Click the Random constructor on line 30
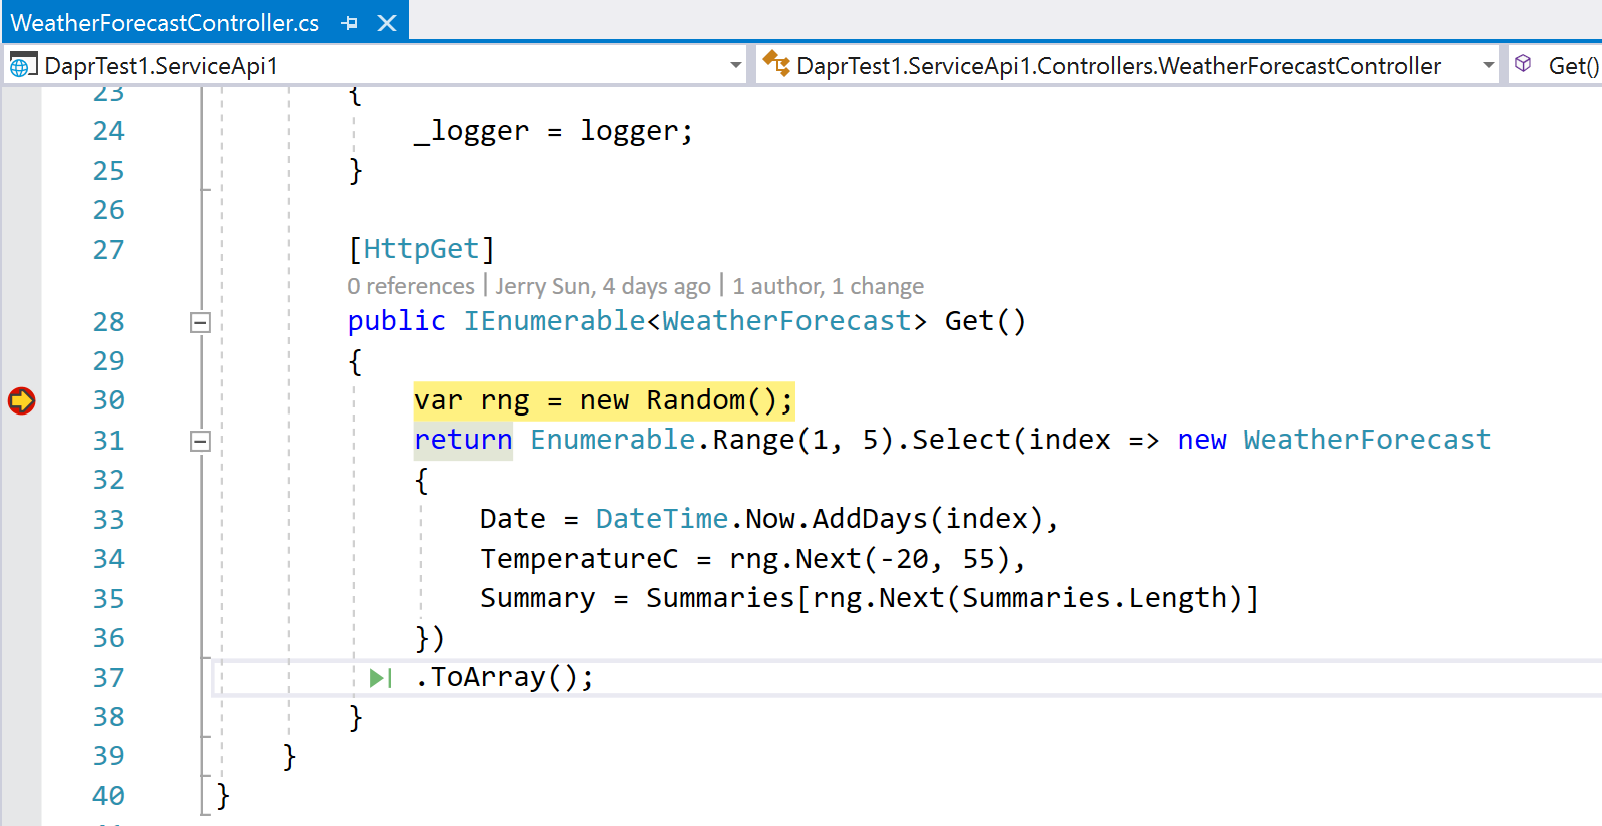Screen dimensions: 1602x826 coord(696,400)
